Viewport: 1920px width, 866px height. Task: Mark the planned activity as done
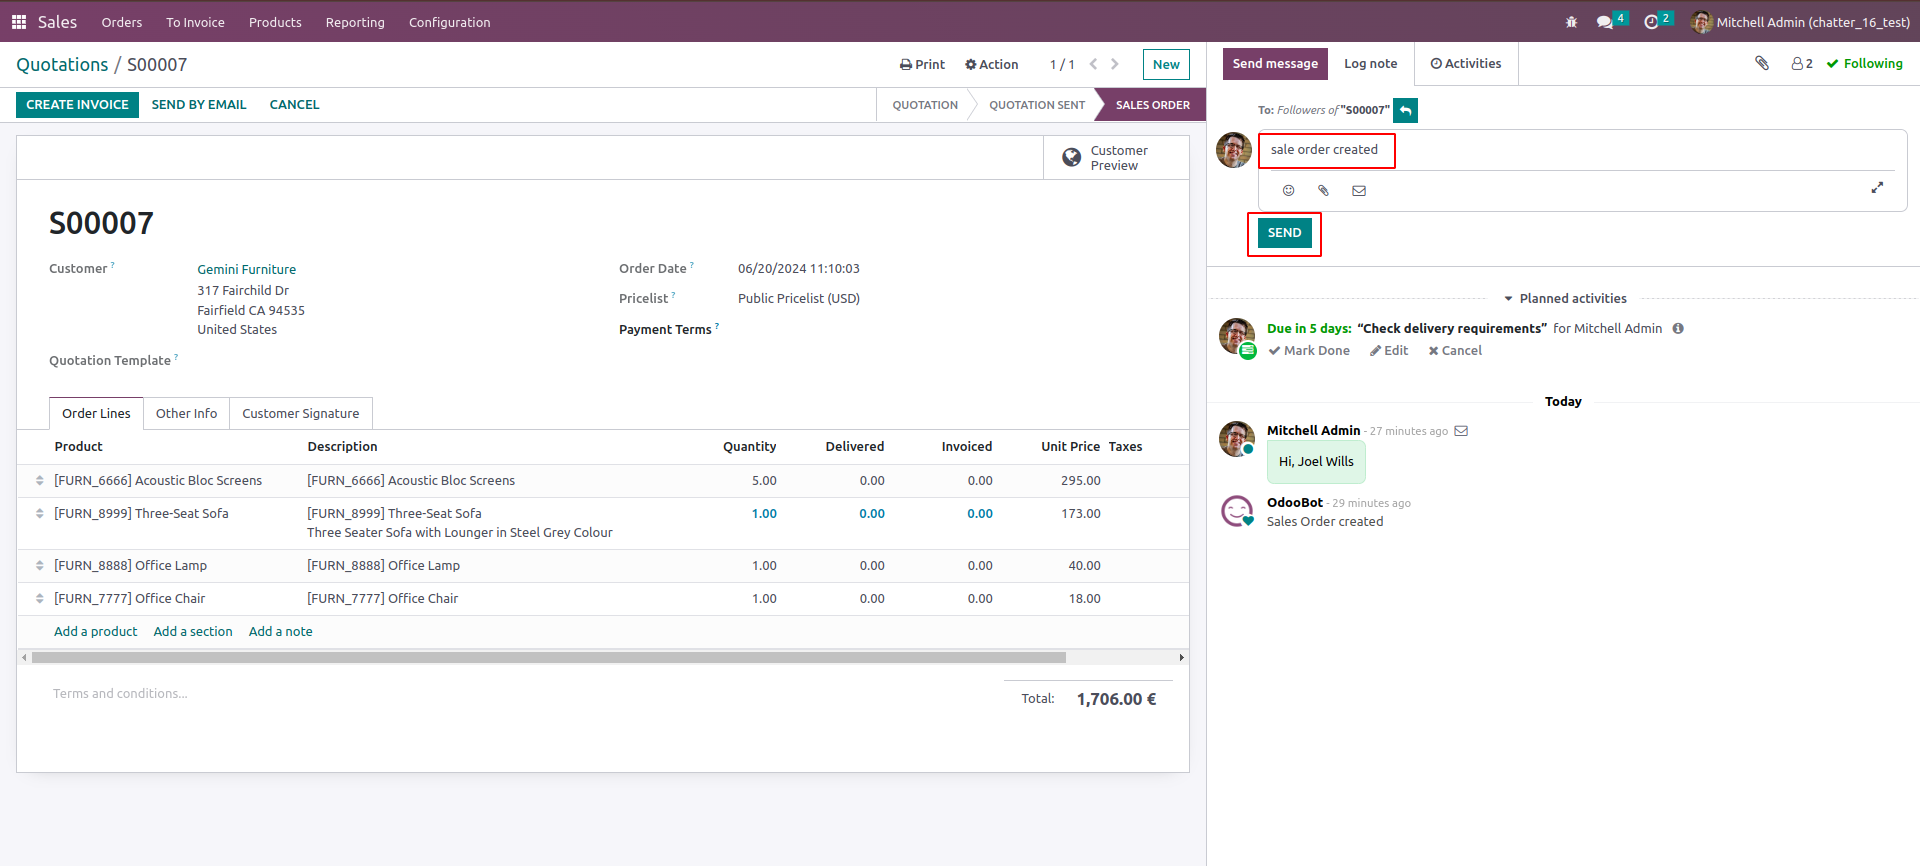(1309, 350)
